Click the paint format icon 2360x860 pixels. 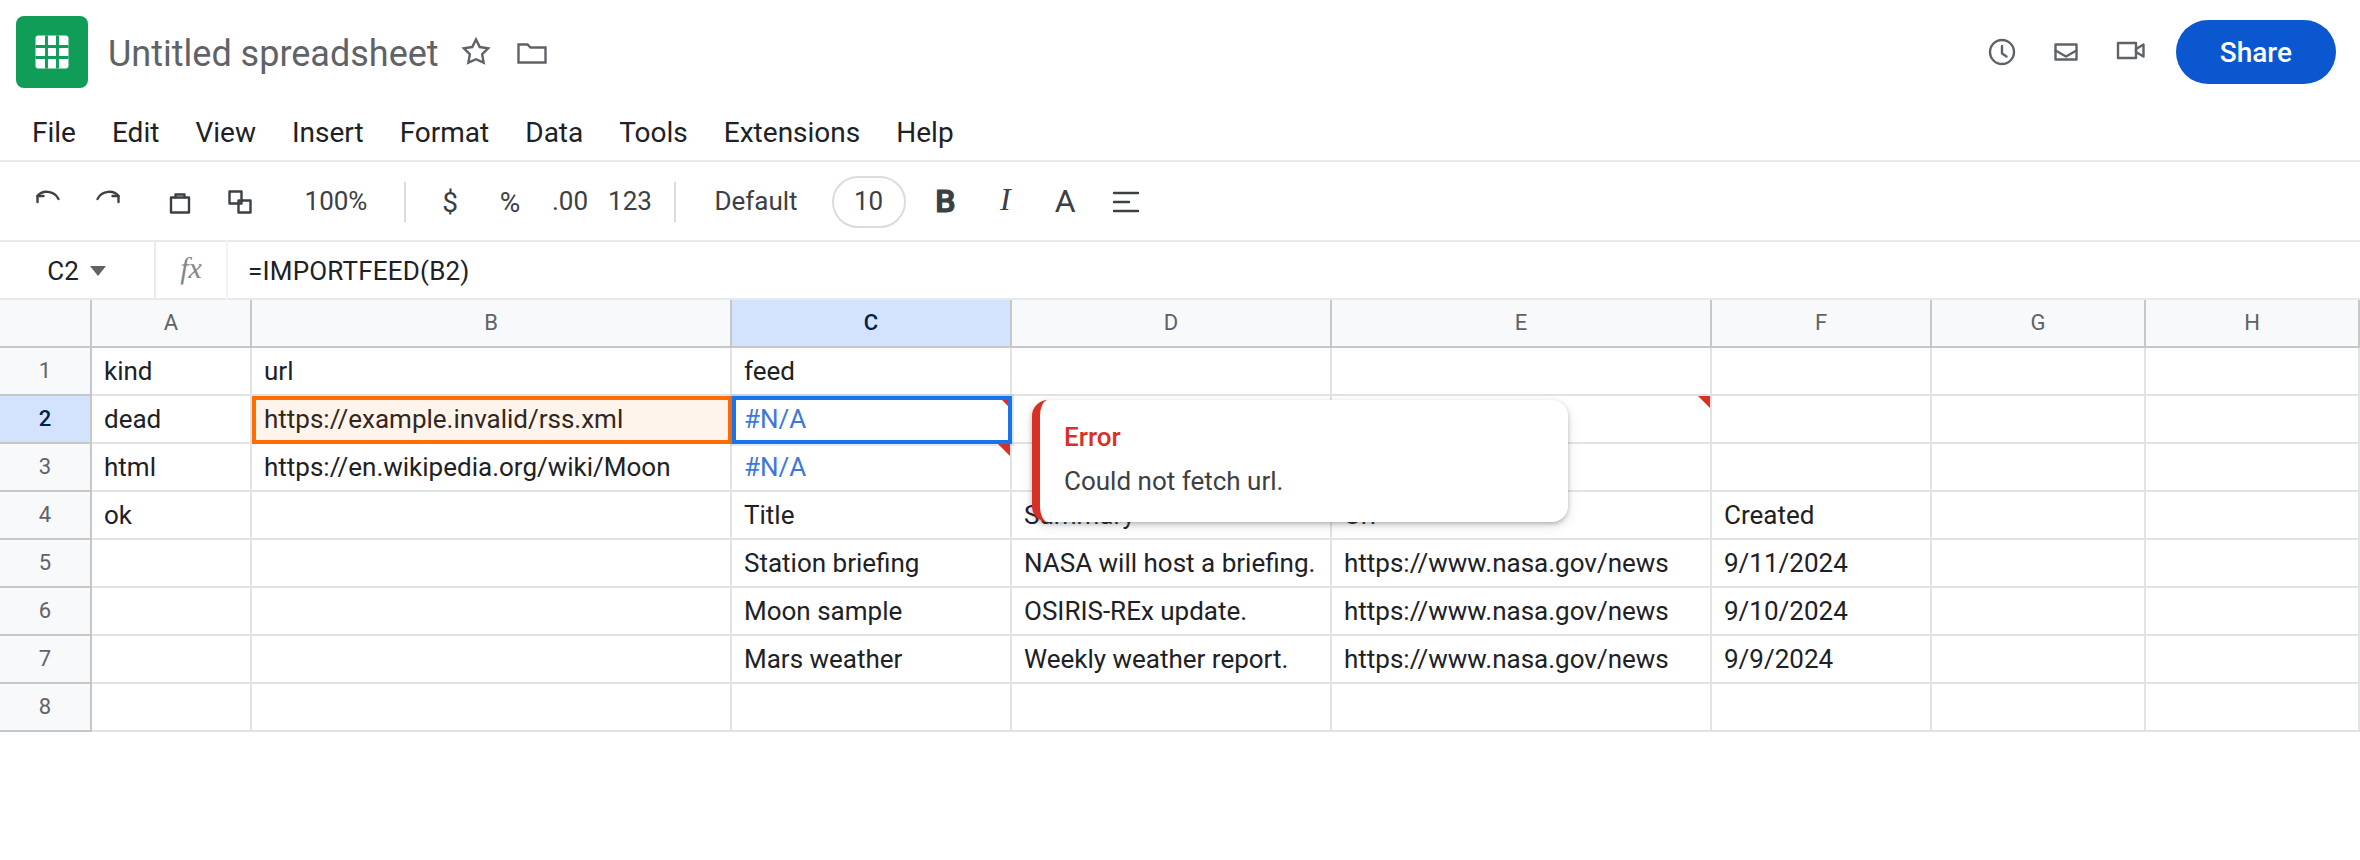240,202
